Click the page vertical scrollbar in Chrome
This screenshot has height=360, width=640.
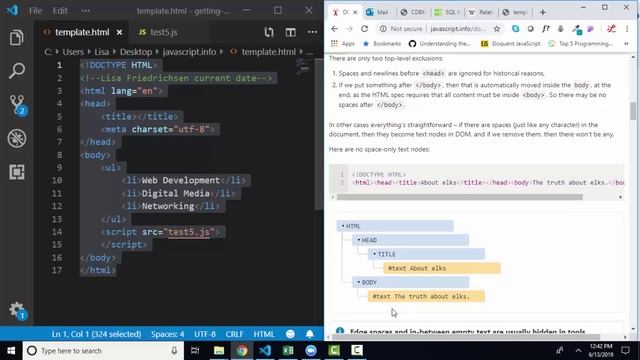(633, 111)
